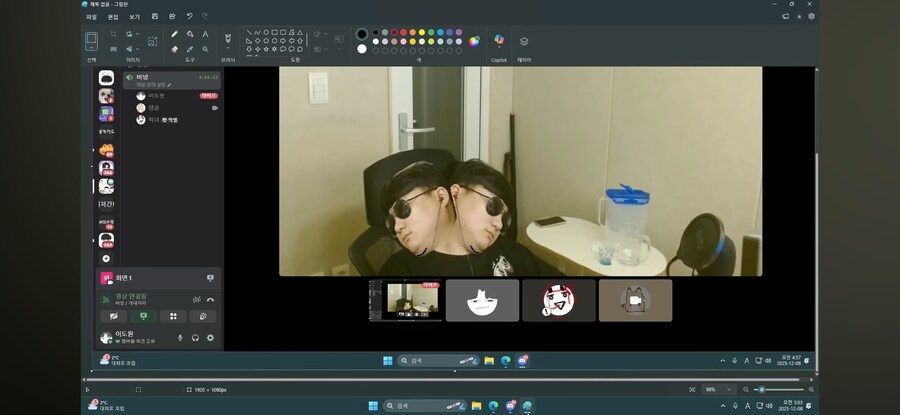The height and width of the screenshot is (415, 900).
Task: Click the white hat avatar call tile
Action: tap(482, 300)
